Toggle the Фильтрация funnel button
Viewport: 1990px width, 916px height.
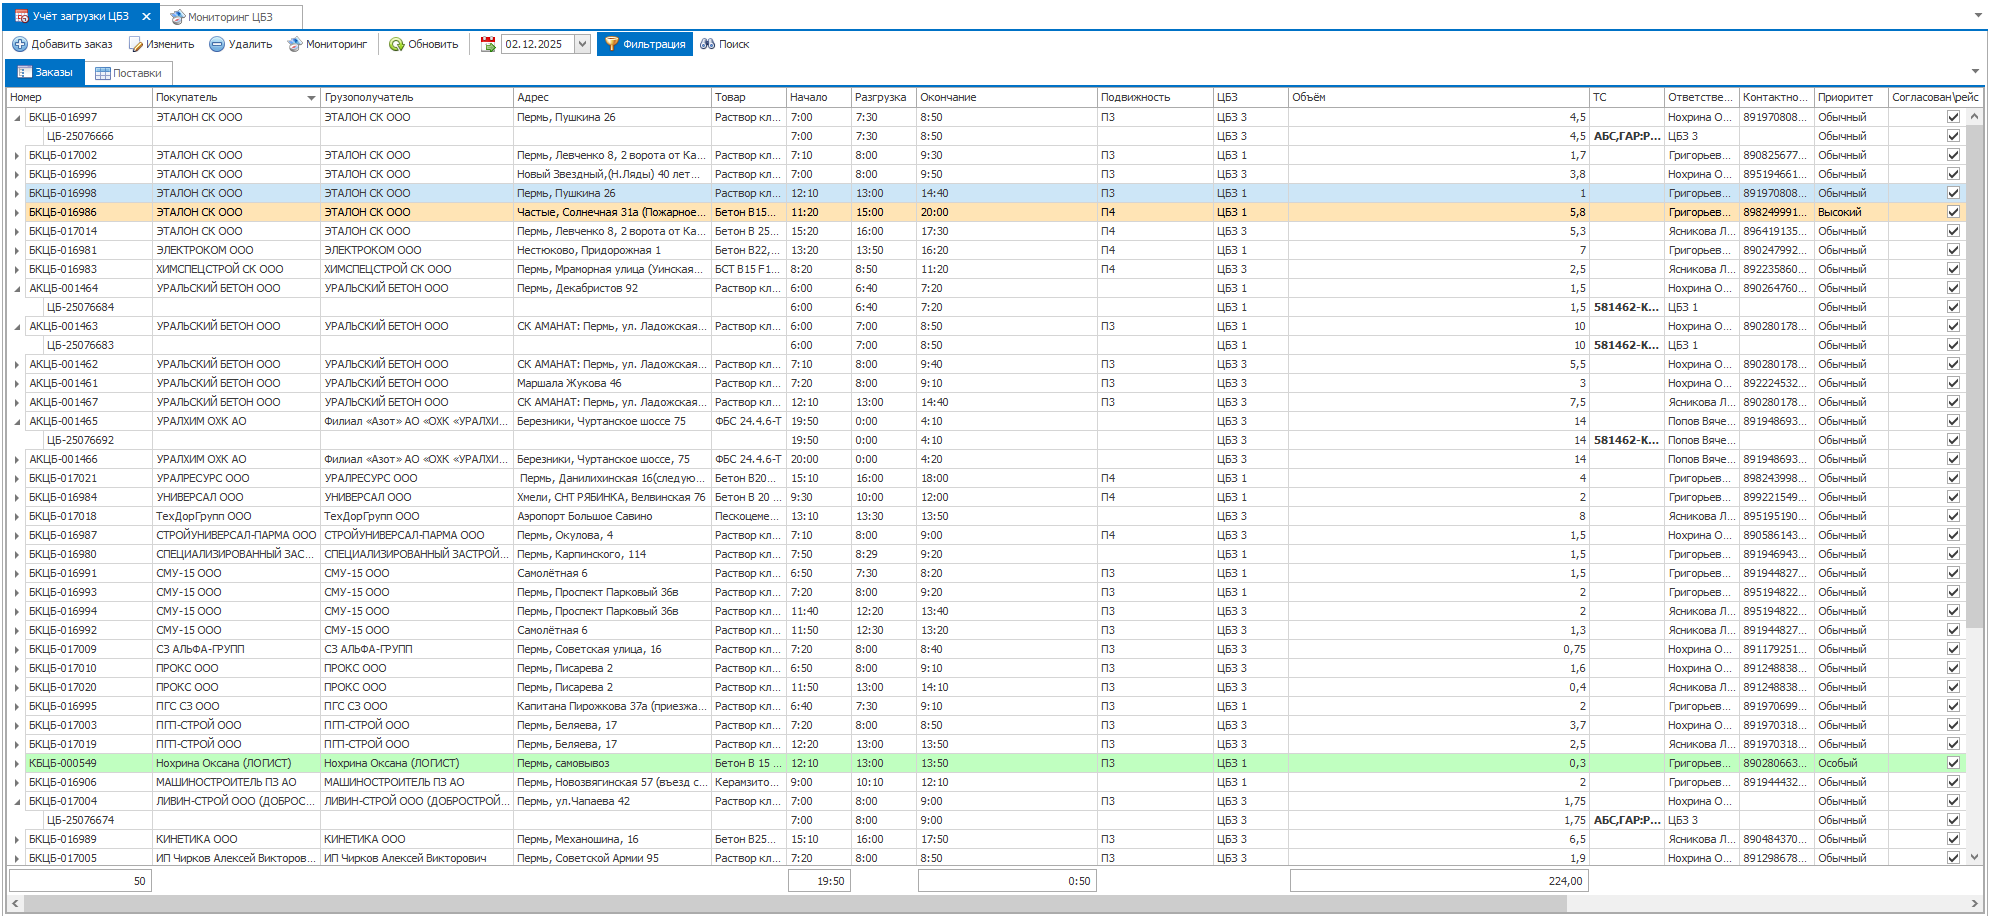point(644,44)
